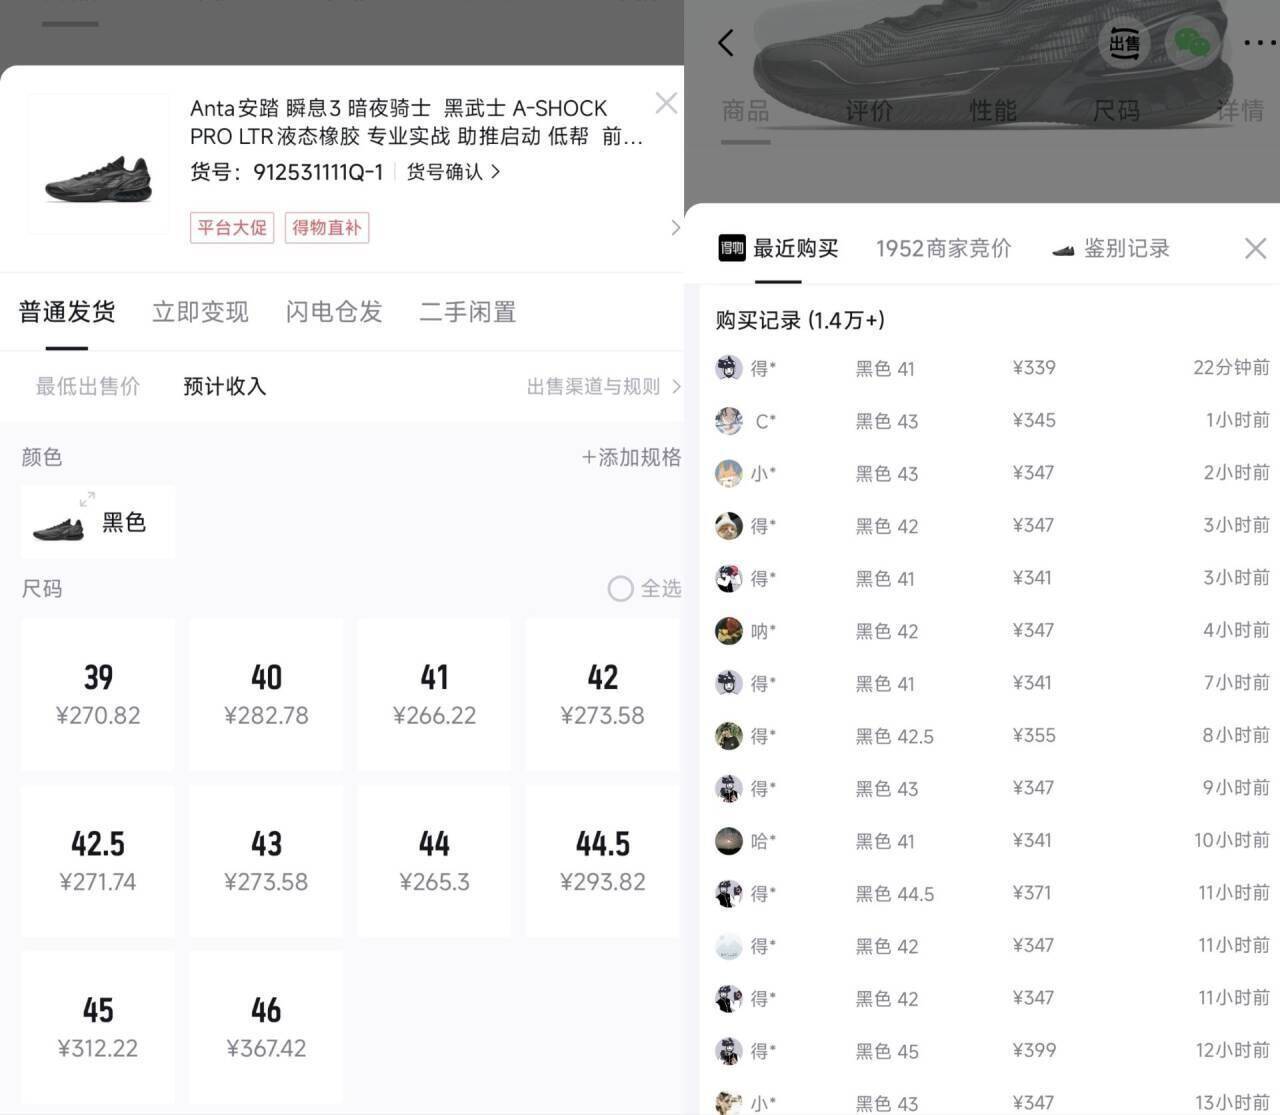Open the three-dot more menu
This screenshot has height=1115, width=1280.
coord(1260,43)
